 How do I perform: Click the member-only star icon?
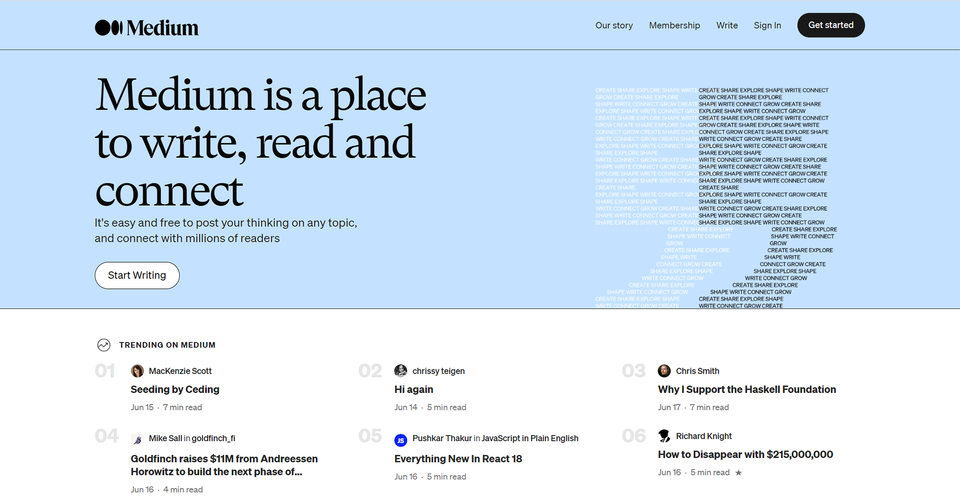coord(738,473)
